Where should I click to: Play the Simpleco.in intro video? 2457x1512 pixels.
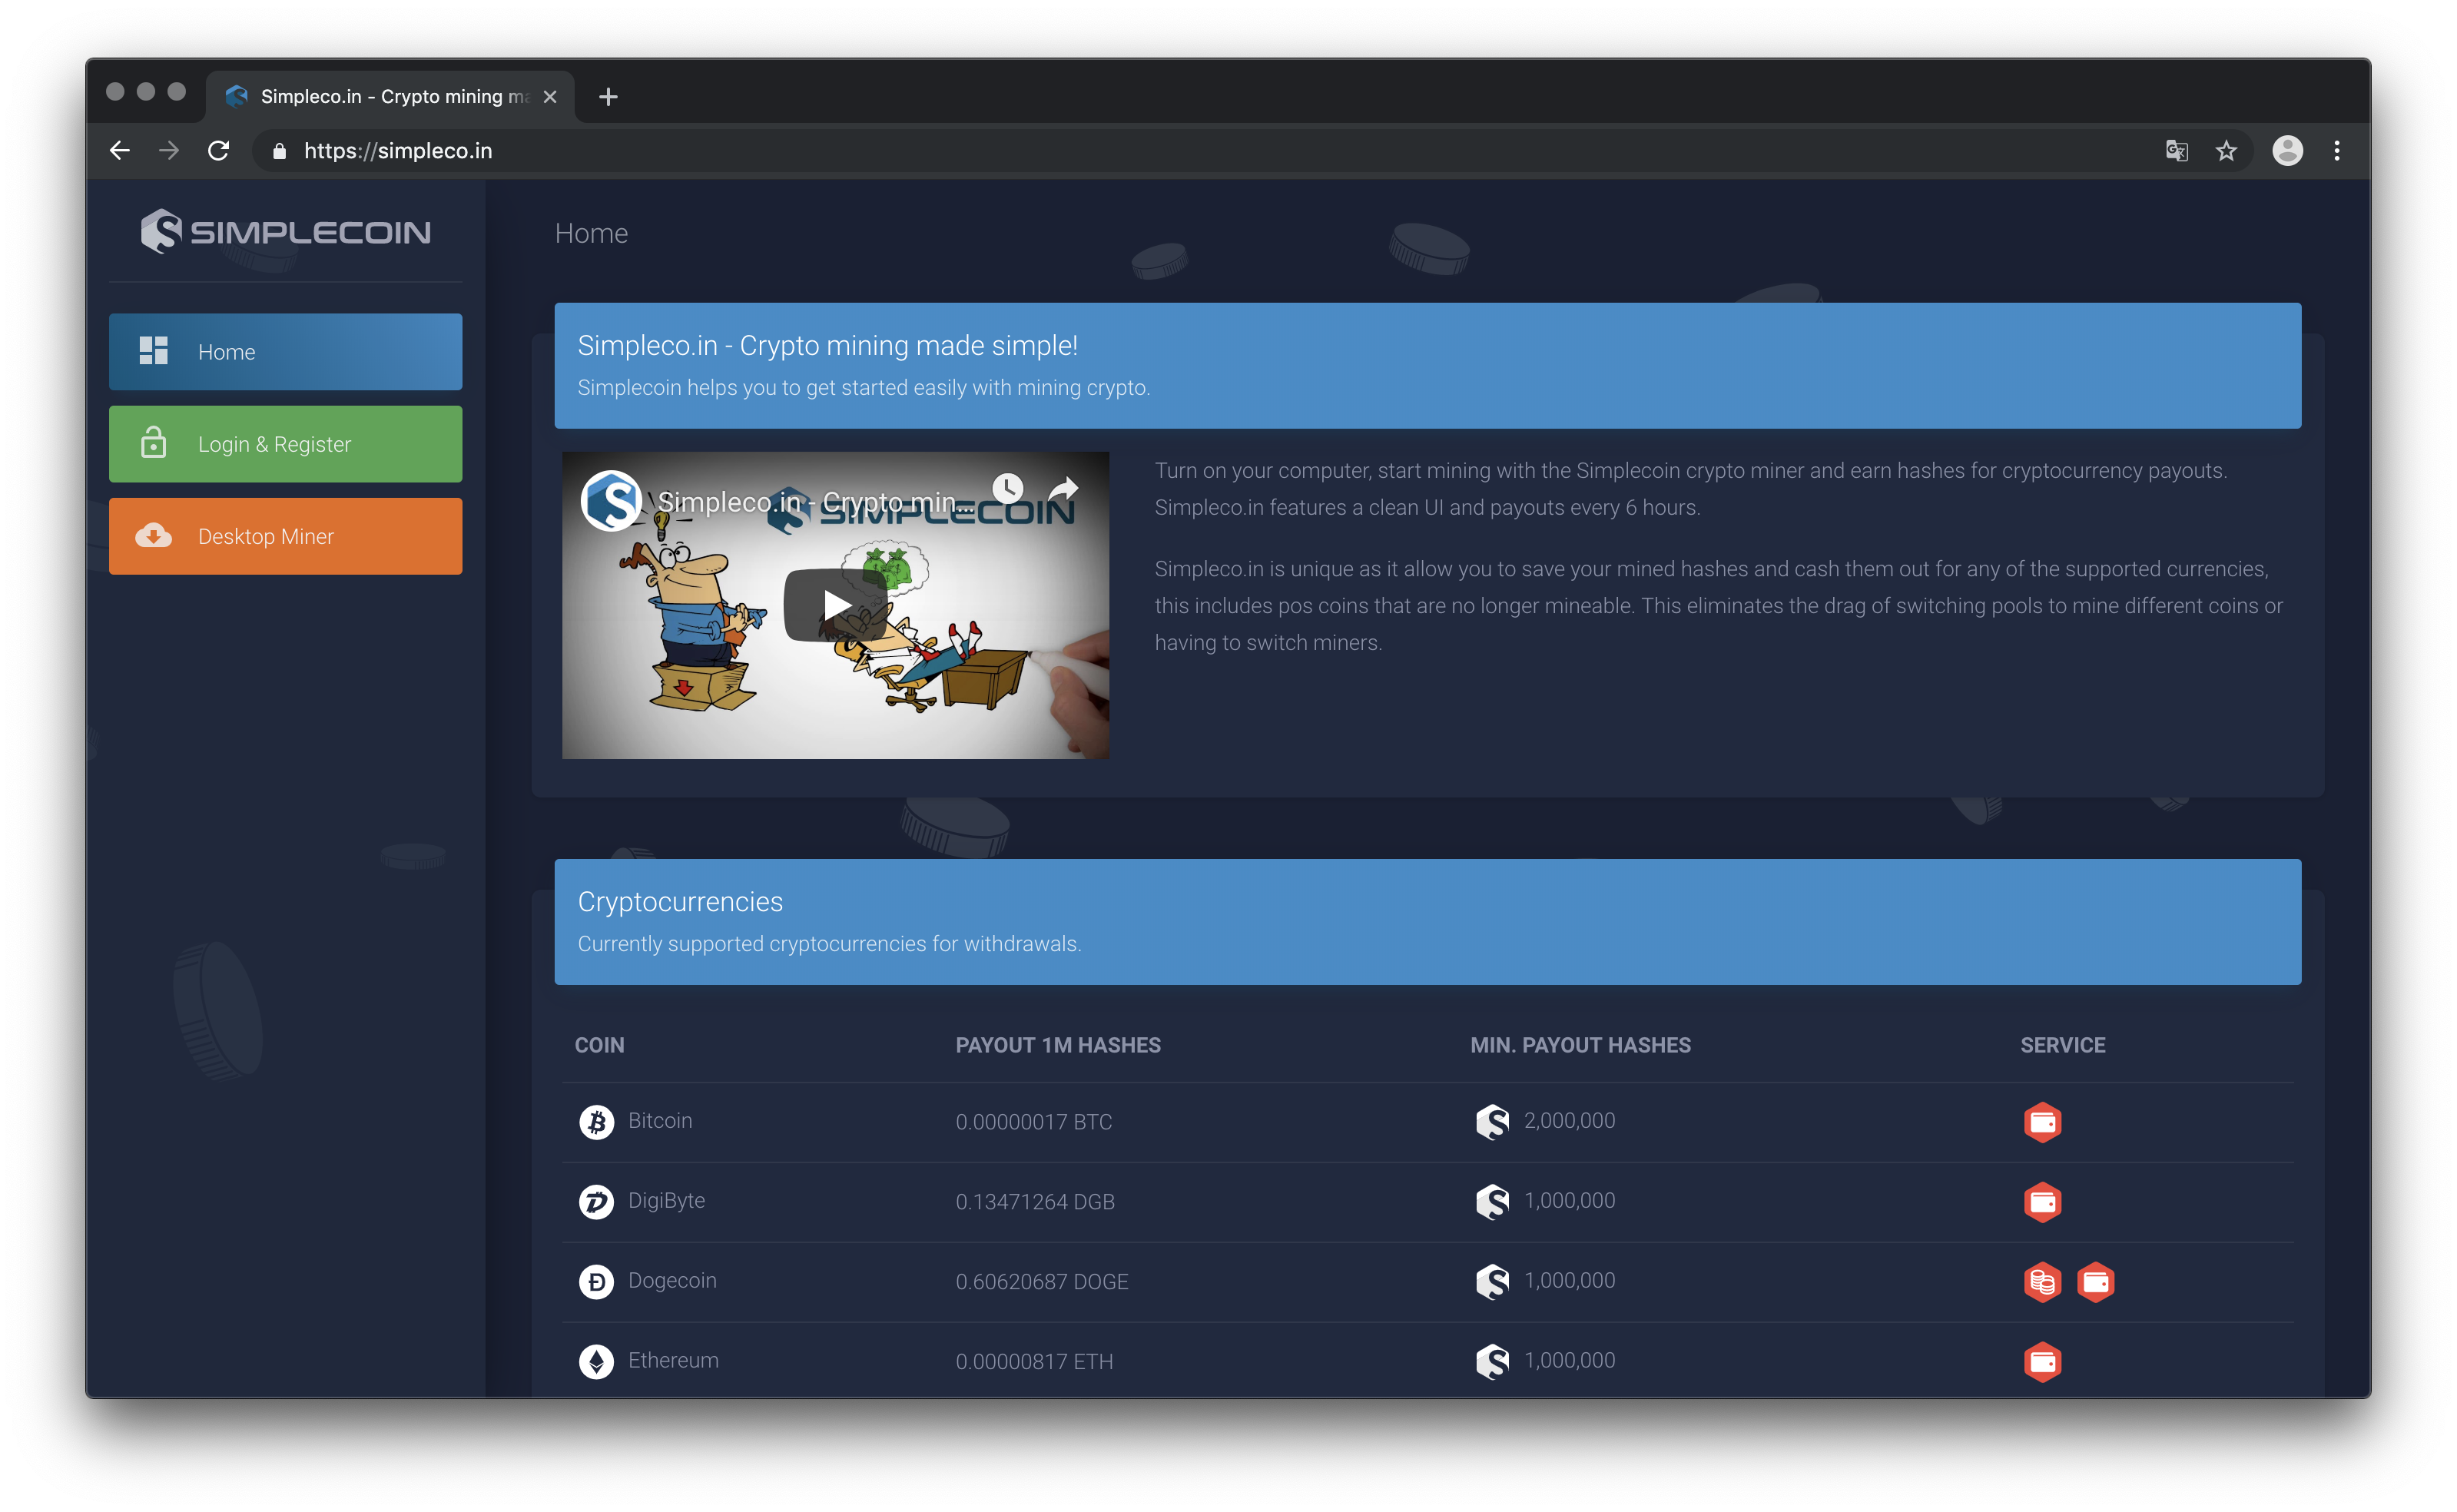tap(836, 603)
